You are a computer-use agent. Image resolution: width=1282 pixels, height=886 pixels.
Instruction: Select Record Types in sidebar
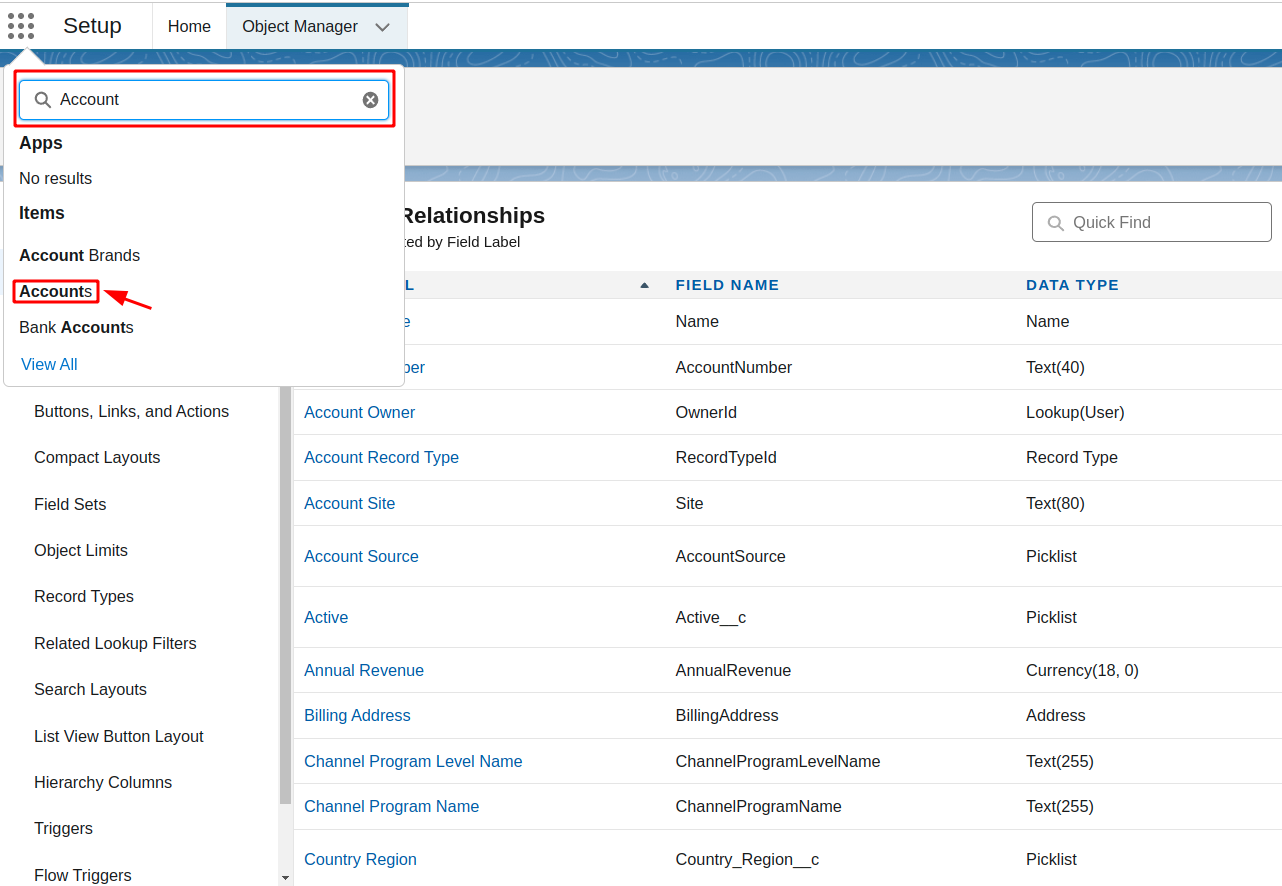click(84, 596)
